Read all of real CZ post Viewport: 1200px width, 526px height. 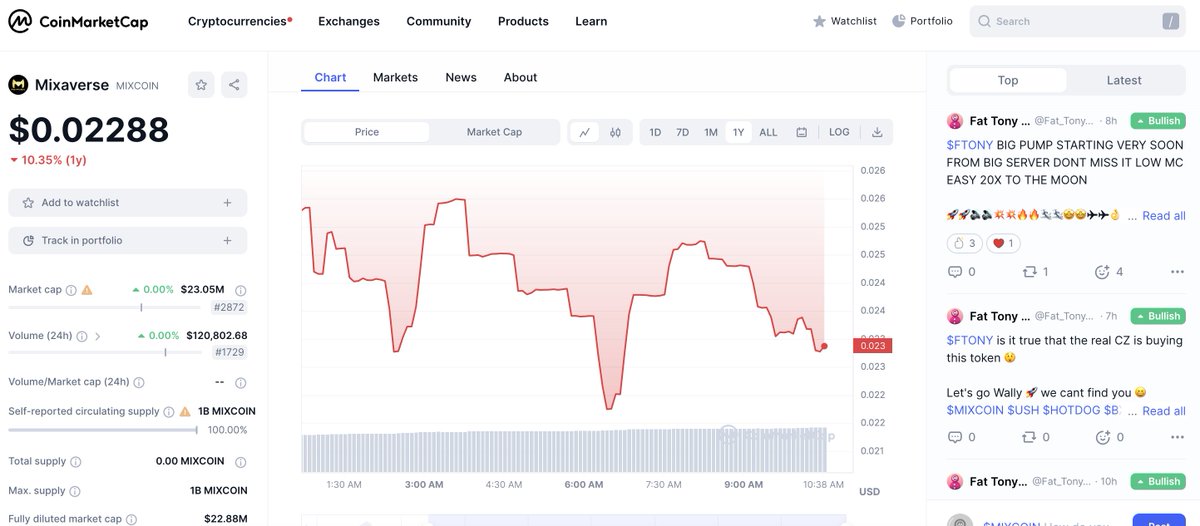point(1164,411)
